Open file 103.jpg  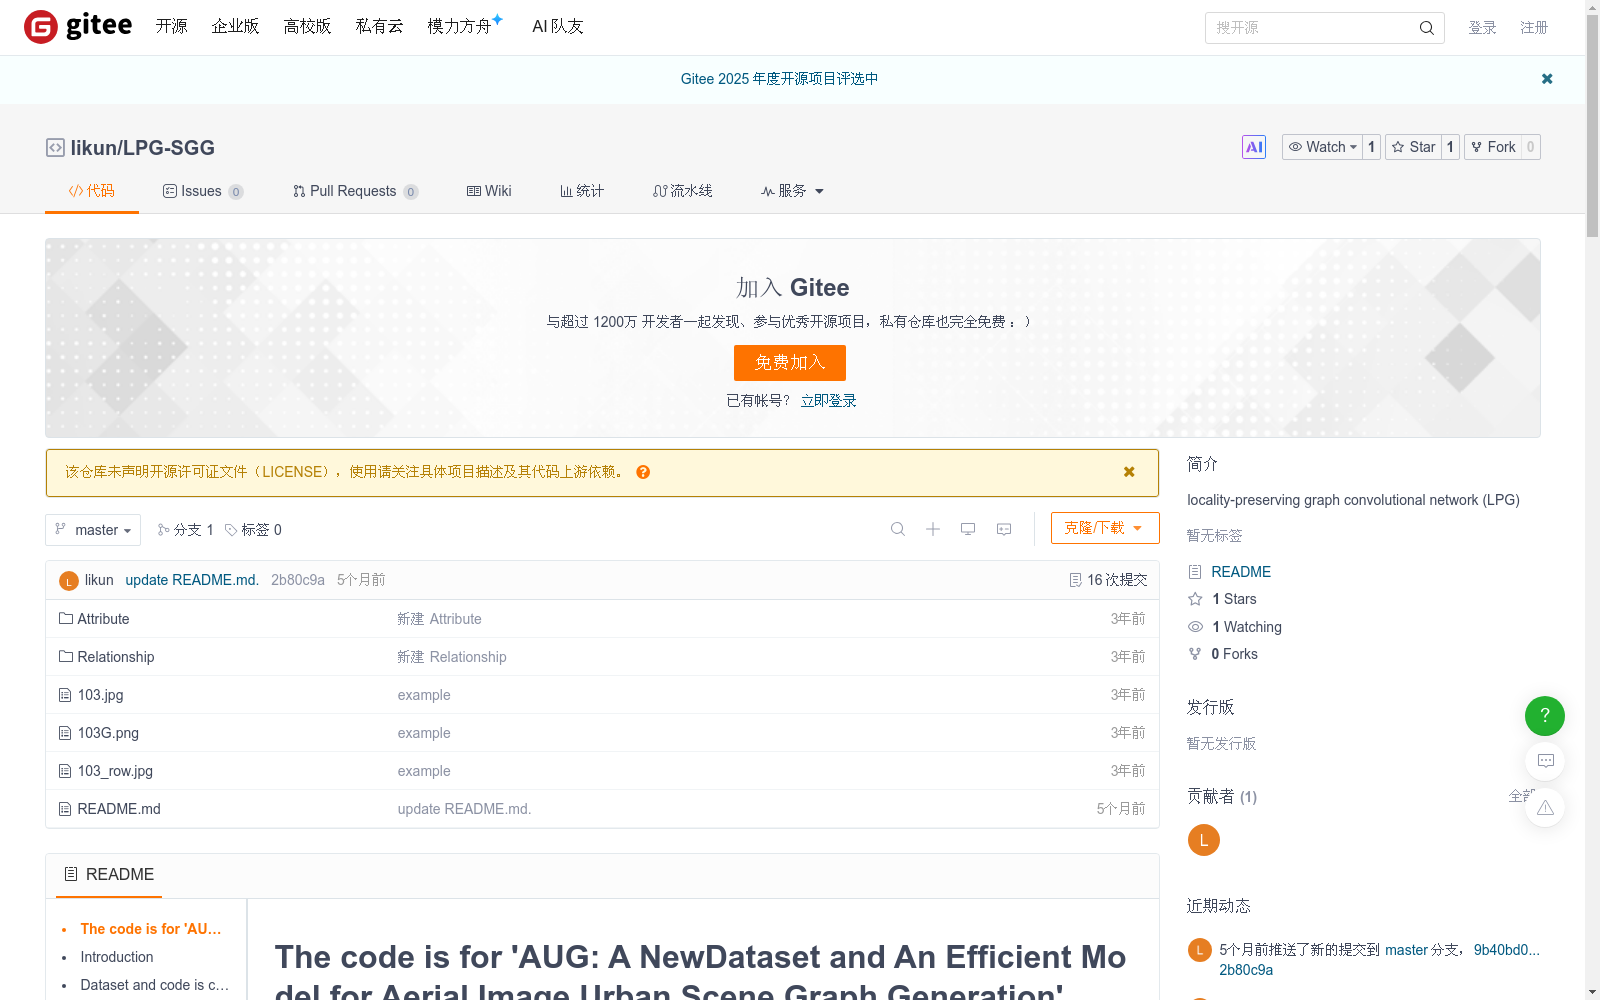(x=101, y=695)
